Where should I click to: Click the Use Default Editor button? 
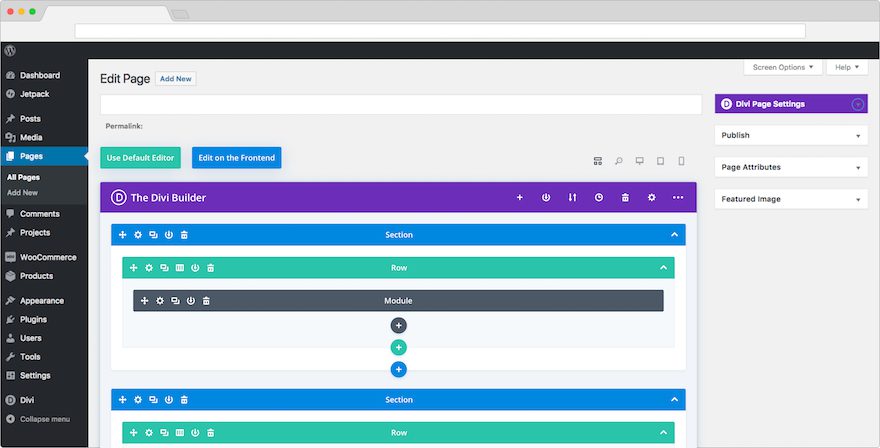140,158
